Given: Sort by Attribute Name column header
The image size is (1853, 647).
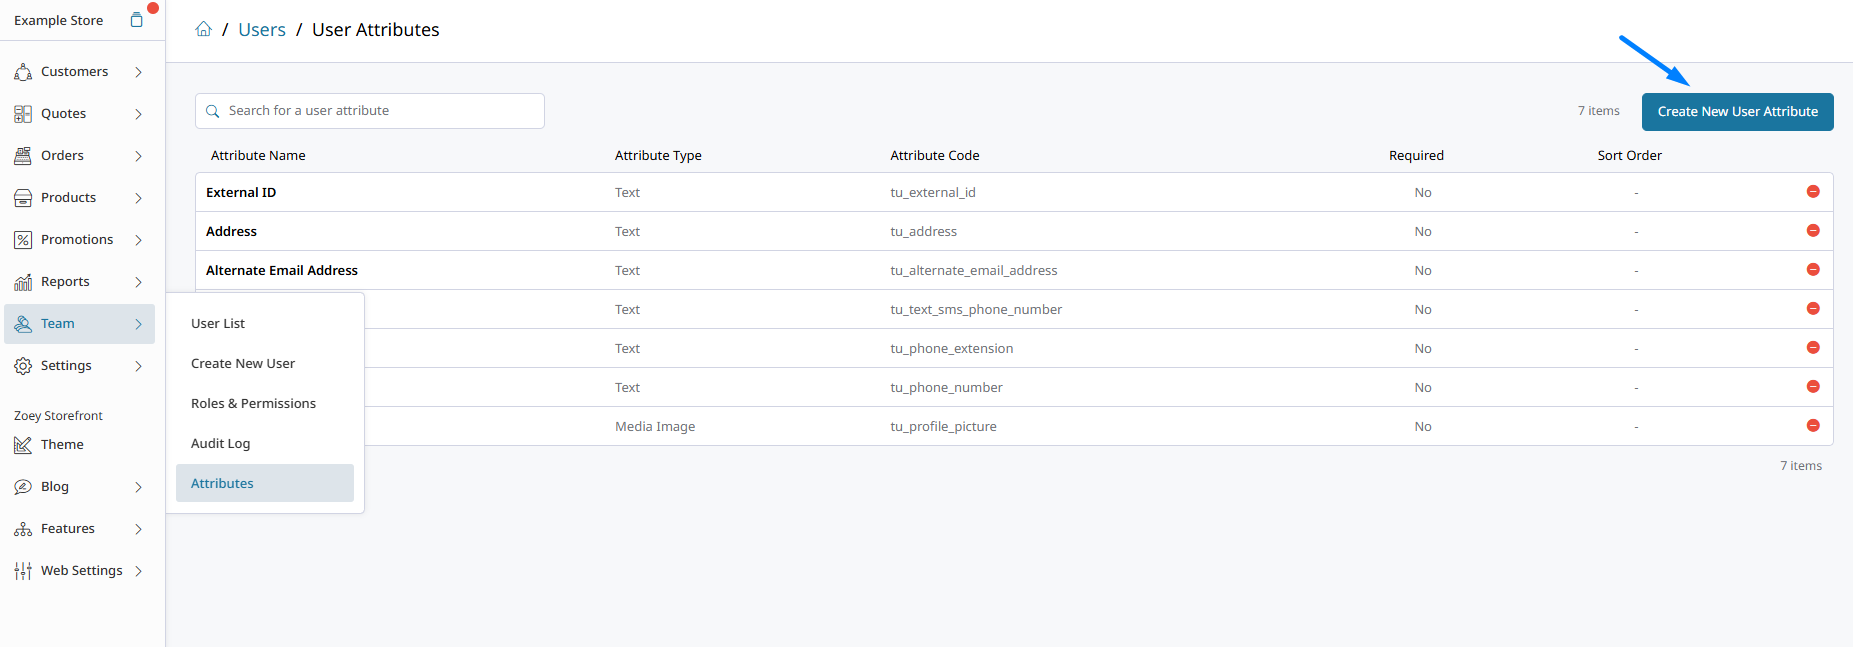Looking at the screenshot, I should pos(258,155).
